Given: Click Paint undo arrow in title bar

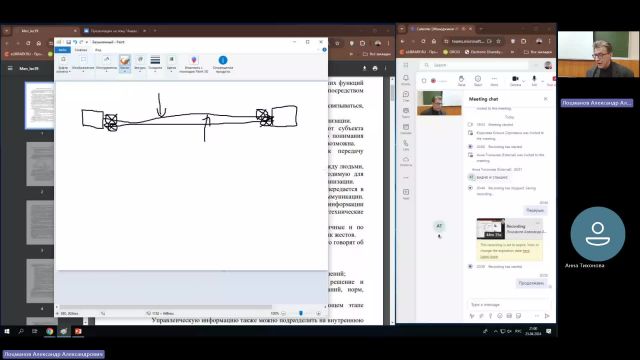Looking at the screenshot, I should pyautogui.click(x=75, y=42).
